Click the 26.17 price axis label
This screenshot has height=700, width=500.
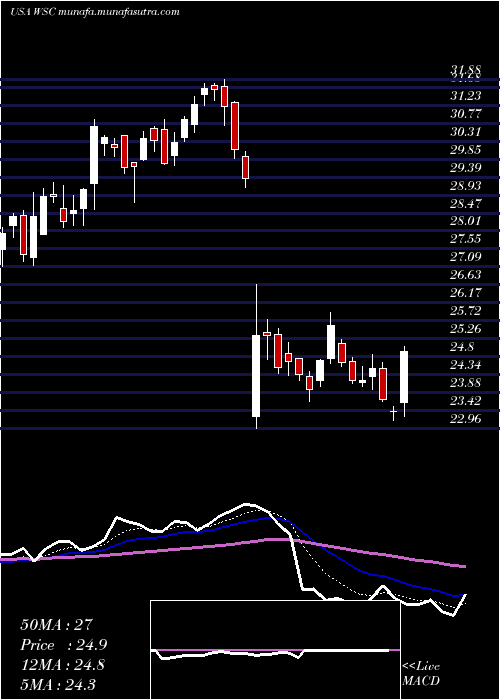tap(466, 293)
